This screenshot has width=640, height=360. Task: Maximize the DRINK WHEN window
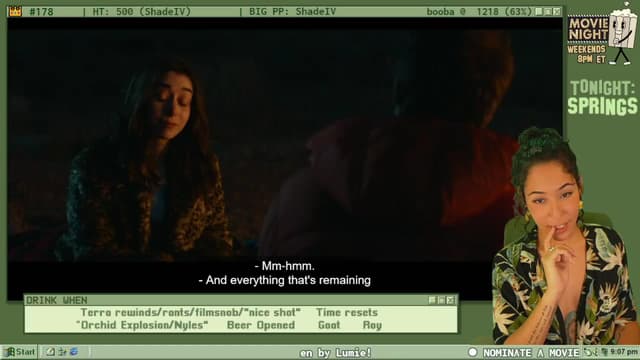pyautogui.click(x=442, y=300)
